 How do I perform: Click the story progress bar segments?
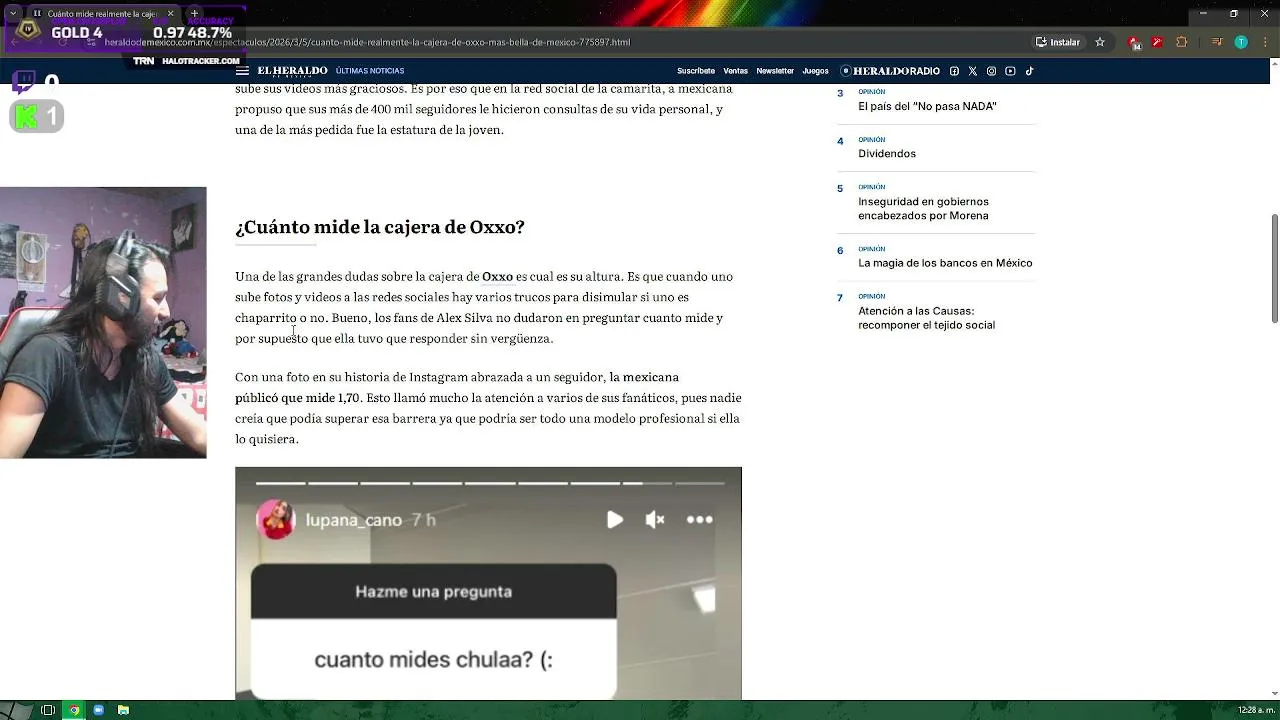click(x=489, y=483)
